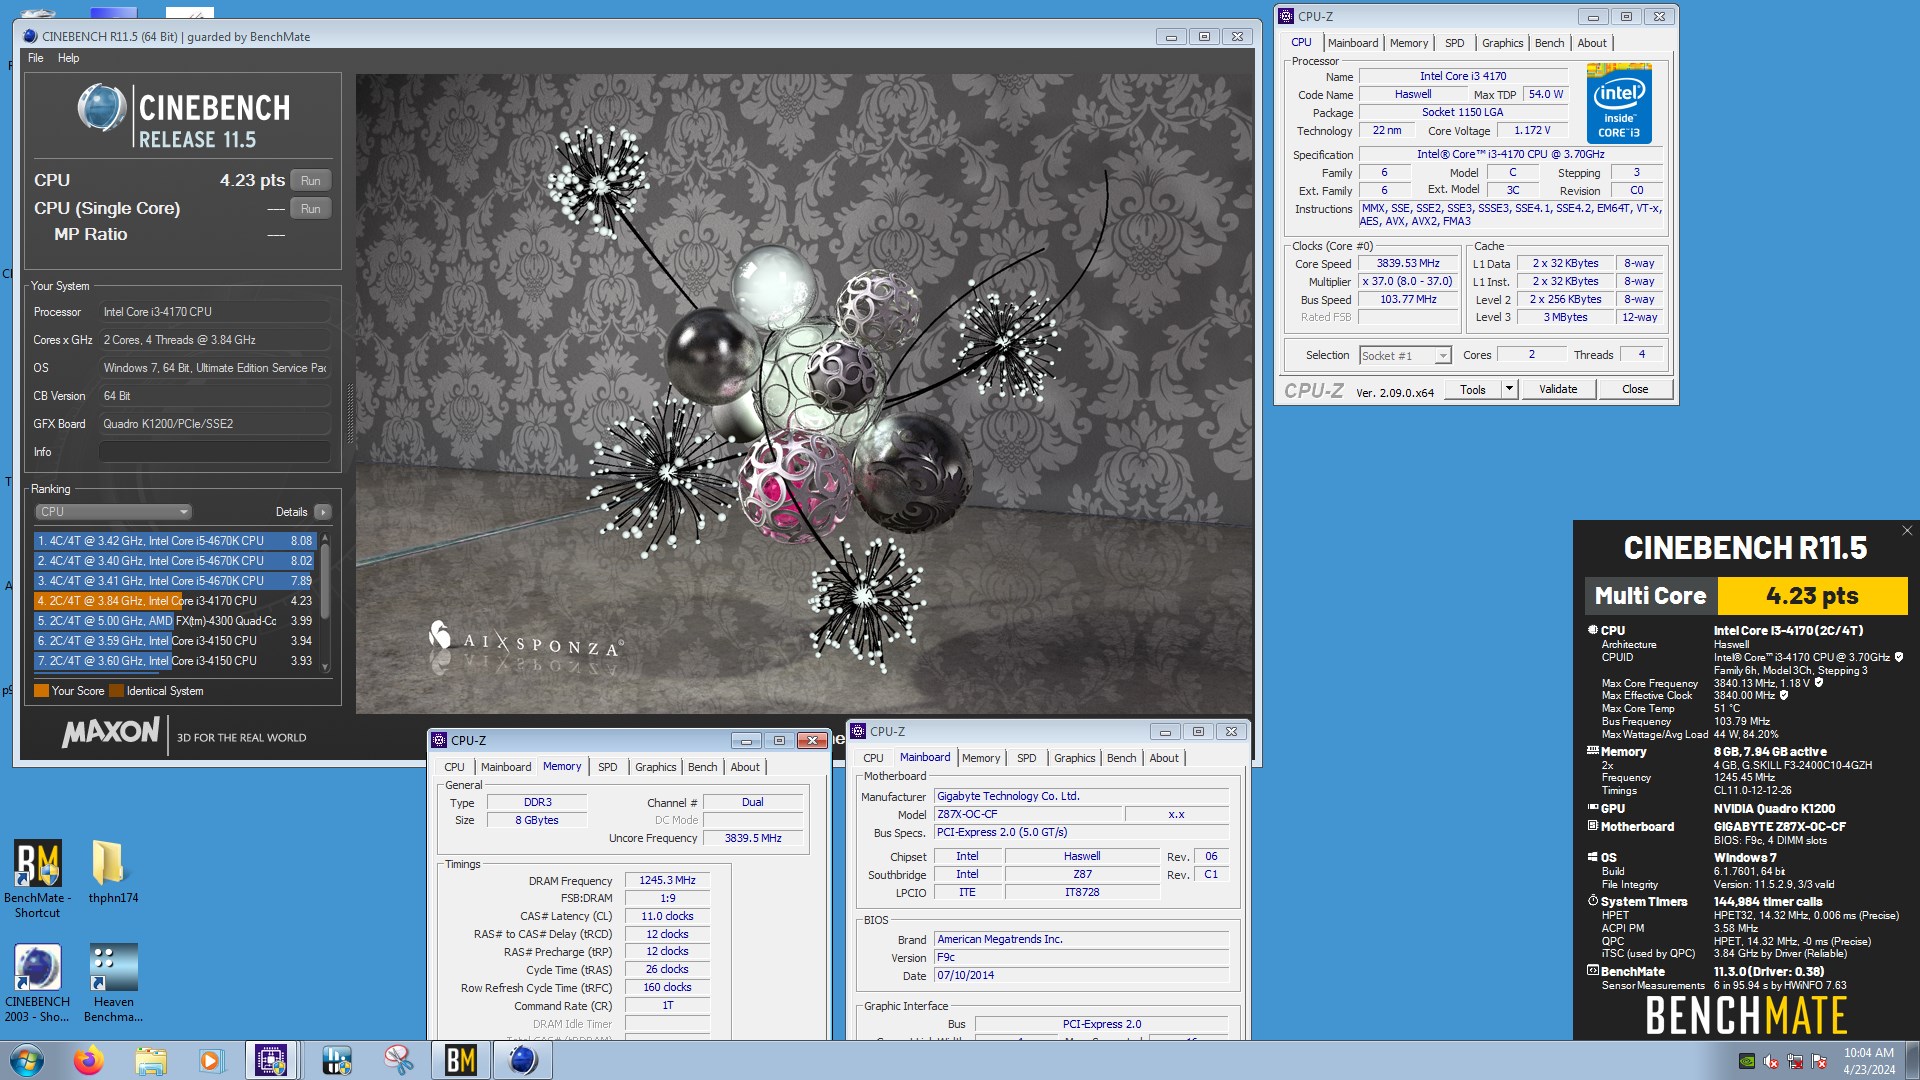This screenshot has height=1080, width=1920.
Task: Select Graphics tab in CPU-Z Mainboard window
Action: coord(1074,758)
